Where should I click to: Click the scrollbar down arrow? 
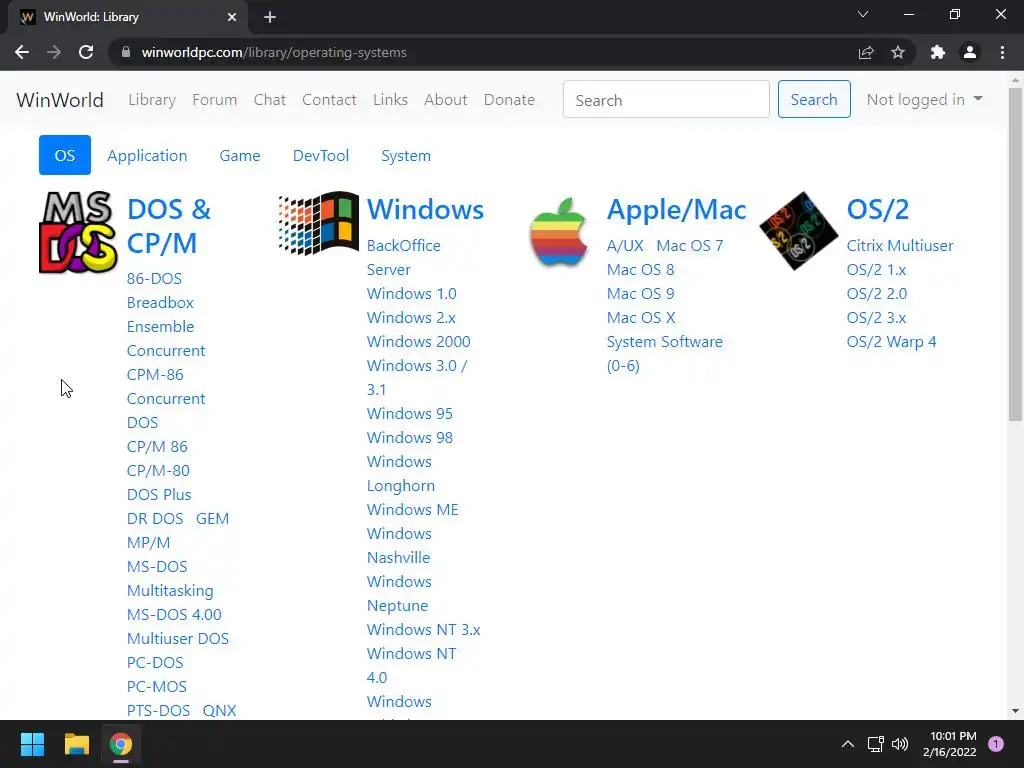pyautogui.click(x=1015, y=711)
